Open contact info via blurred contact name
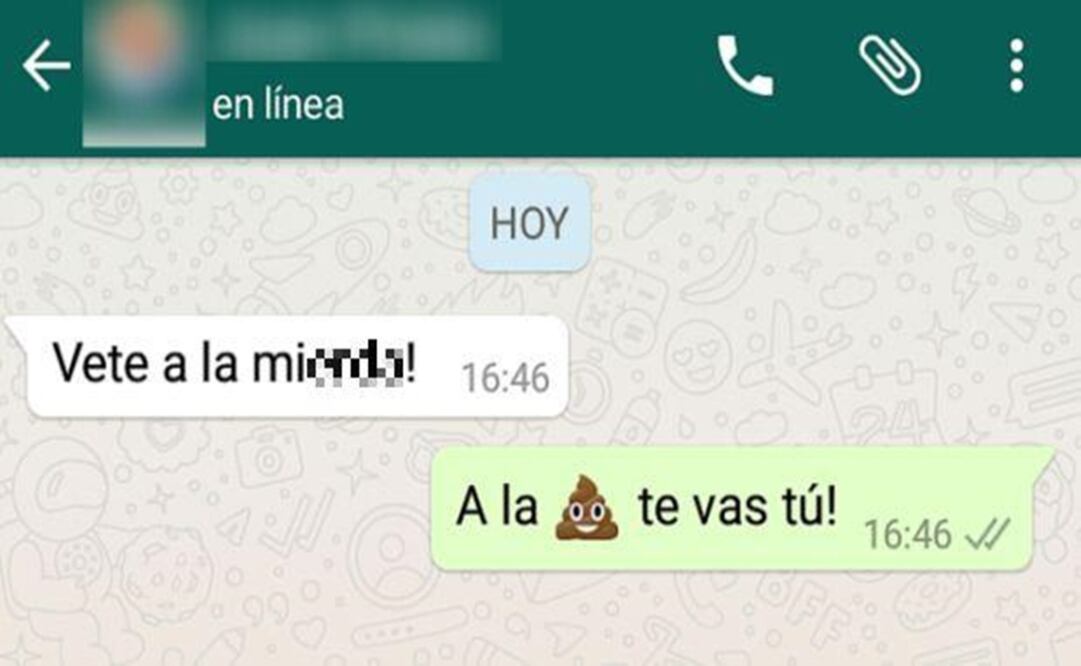The image size is (1081, 666). (353, 33)
